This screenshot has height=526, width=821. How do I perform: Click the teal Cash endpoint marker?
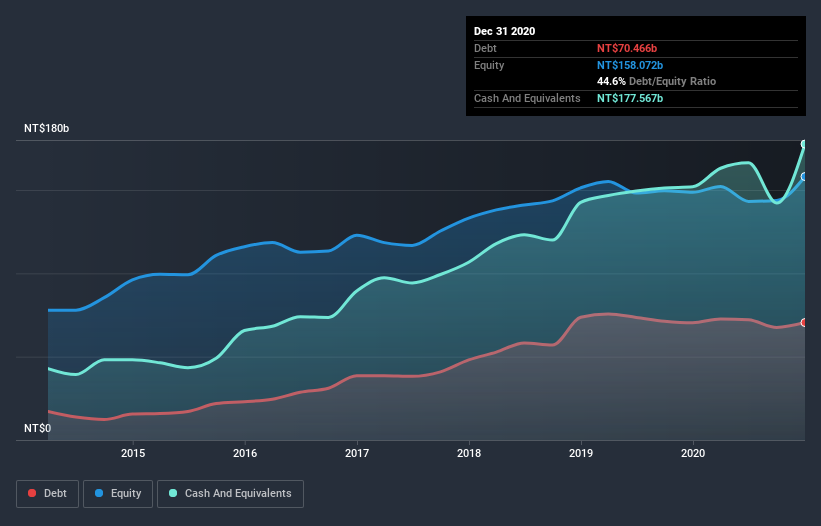[804, 144]
